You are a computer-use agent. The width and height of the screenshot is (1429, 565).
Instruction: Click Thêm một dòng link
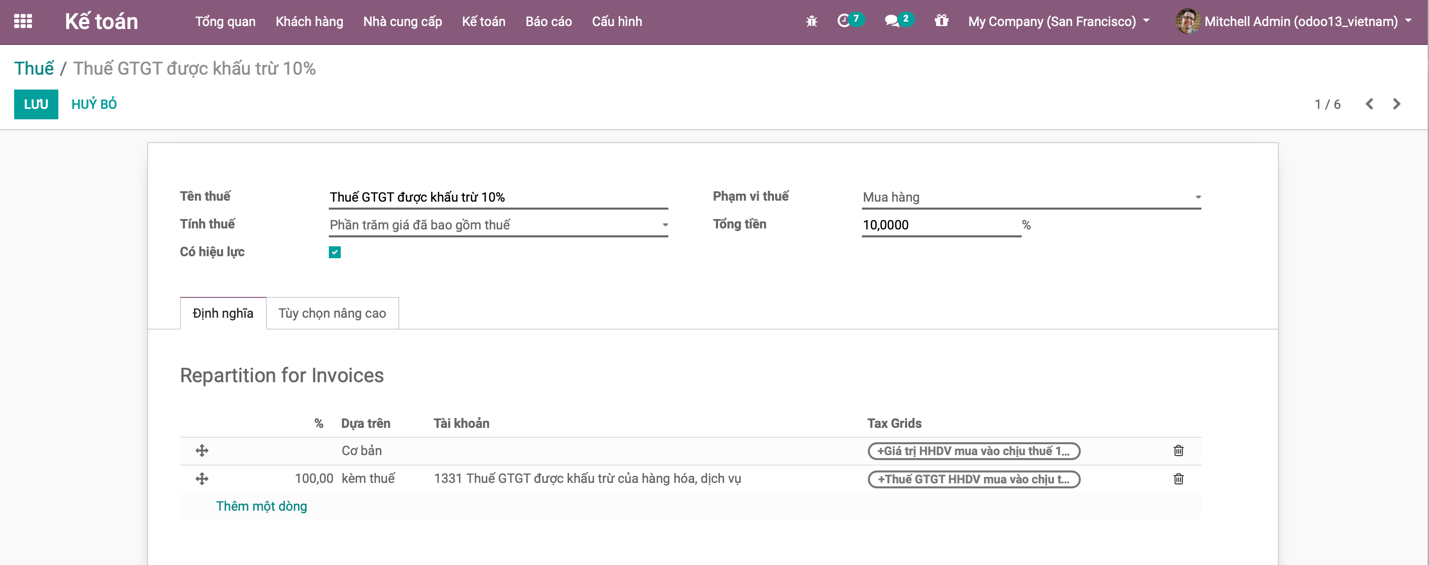[x=261, y=506]
